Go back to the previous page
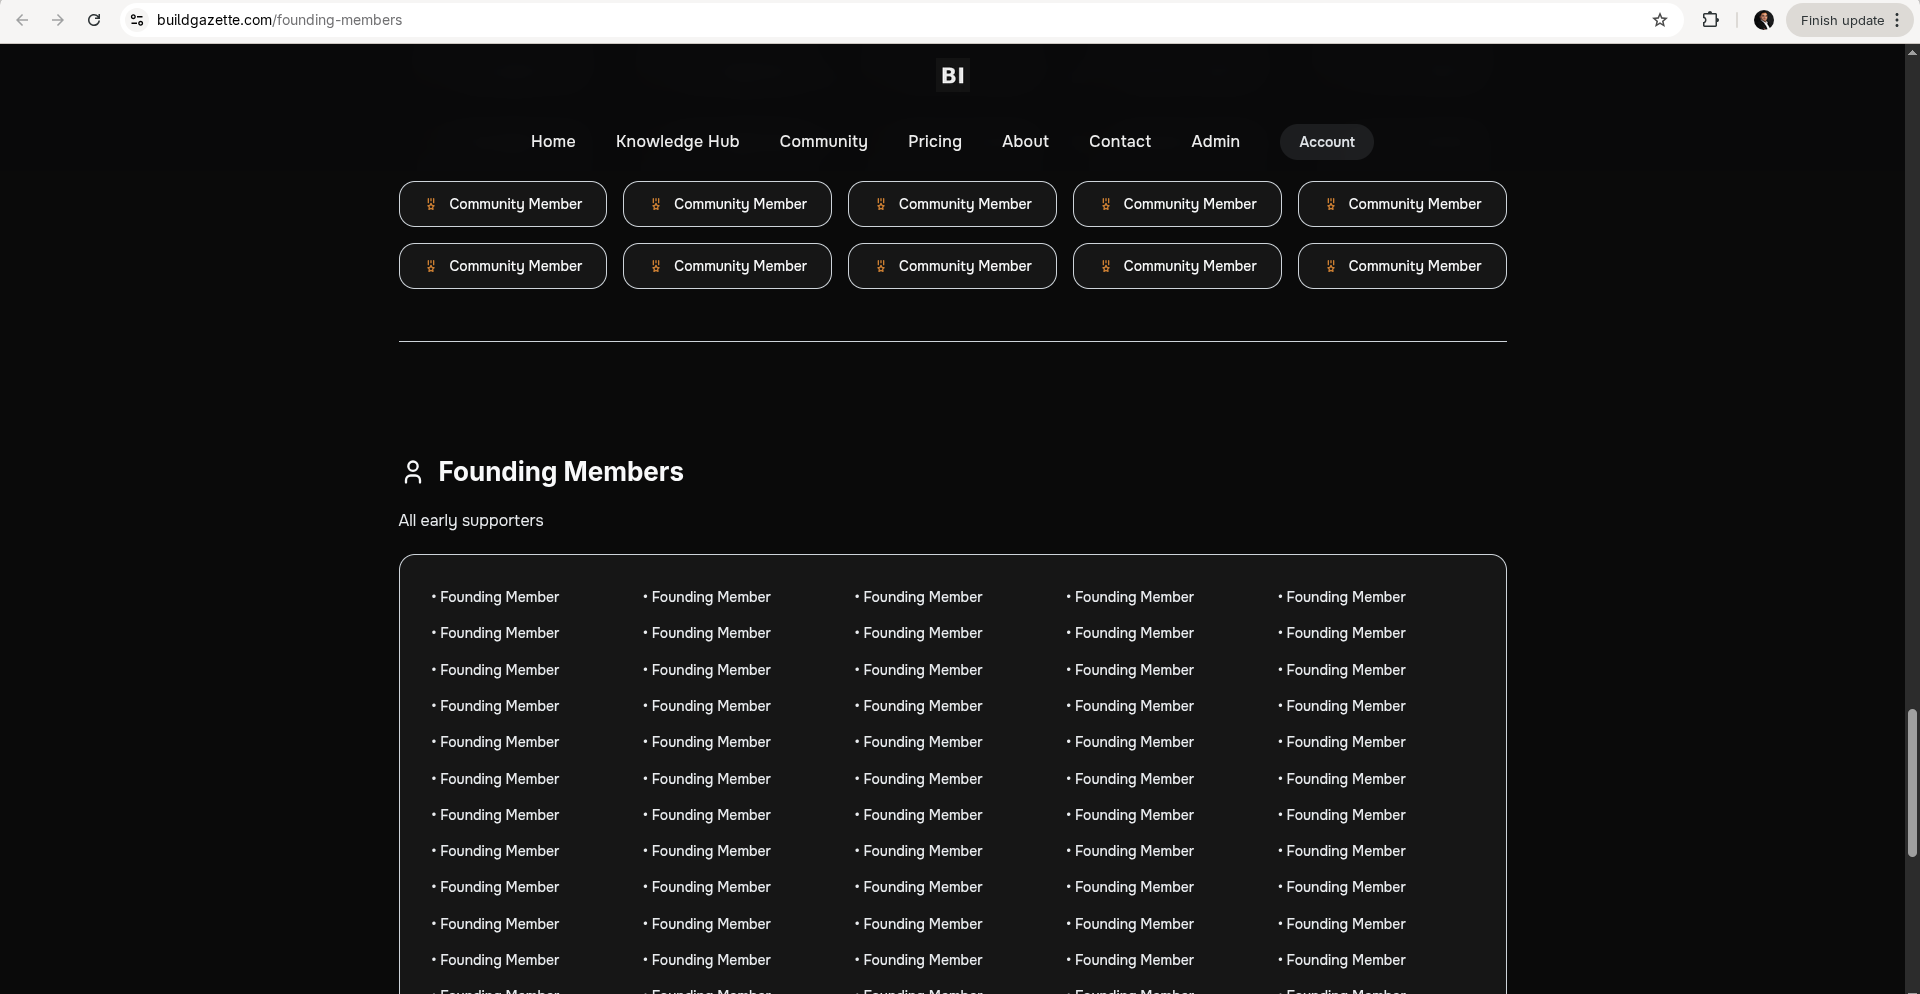 click(22, 20)
